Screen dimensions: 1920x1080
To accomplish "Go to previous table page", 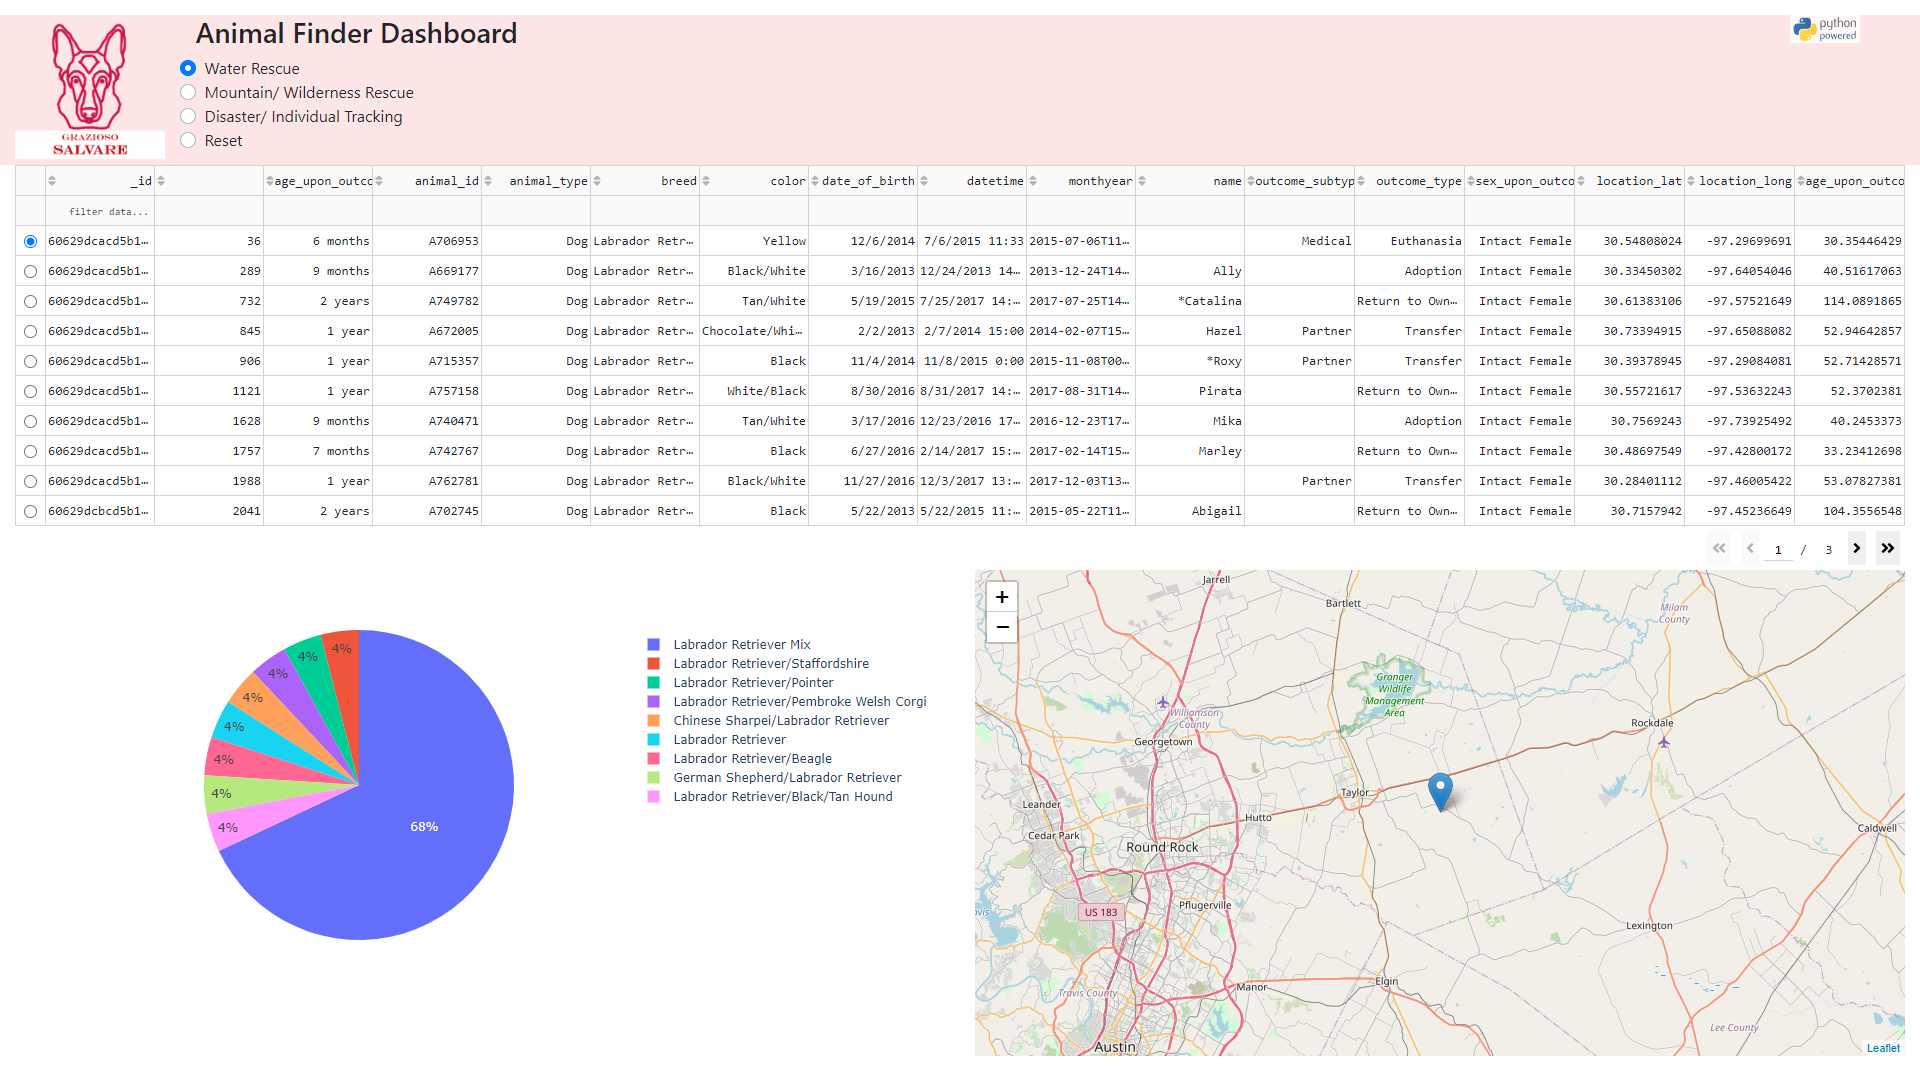I will tap(1750, 548).
